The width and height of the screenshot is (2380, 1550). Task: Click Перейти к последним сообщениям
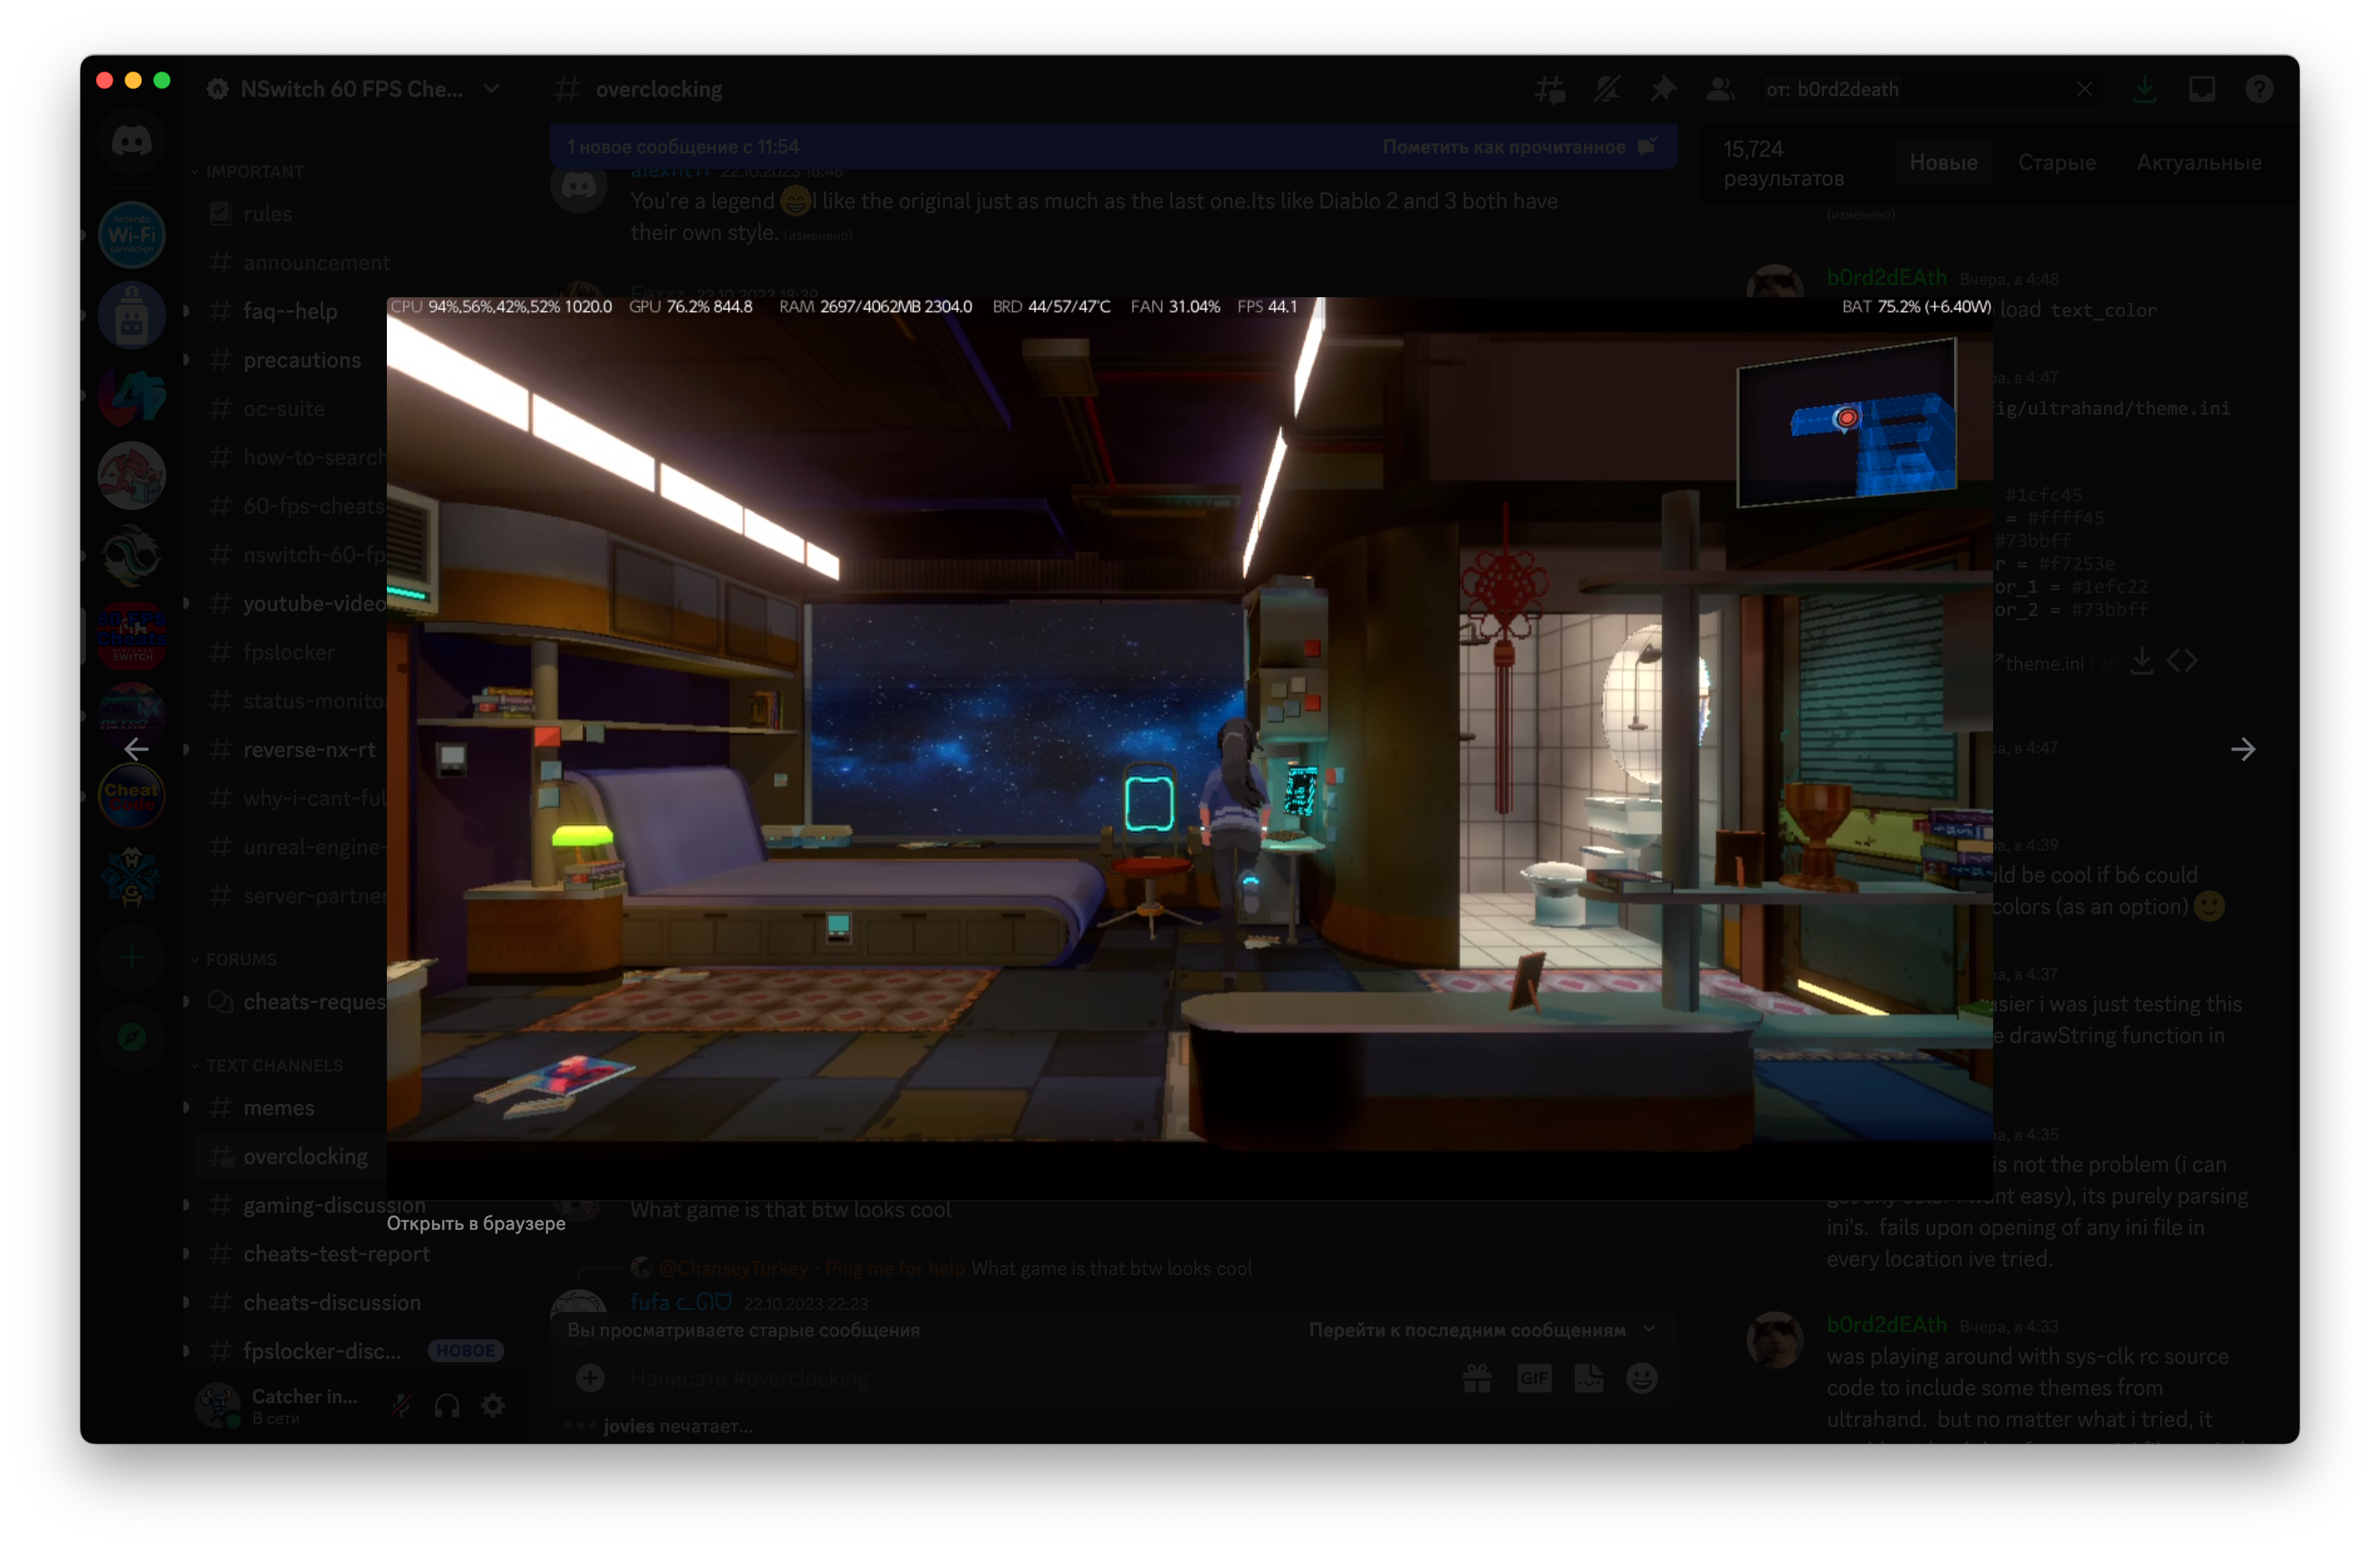pyautogui.click(x=1482, y=1330)
